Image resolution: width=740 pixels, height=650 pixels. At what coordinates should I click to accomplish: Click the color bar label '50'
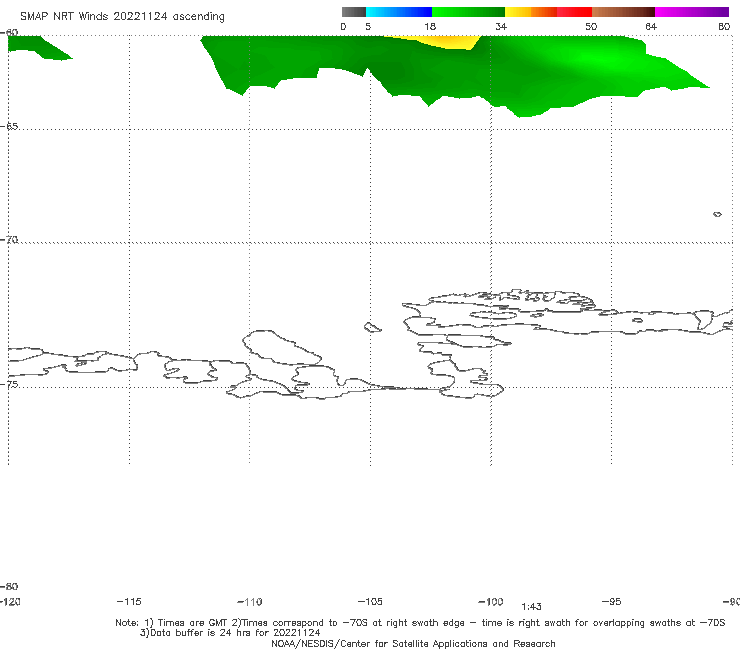[x=591, y=26]
